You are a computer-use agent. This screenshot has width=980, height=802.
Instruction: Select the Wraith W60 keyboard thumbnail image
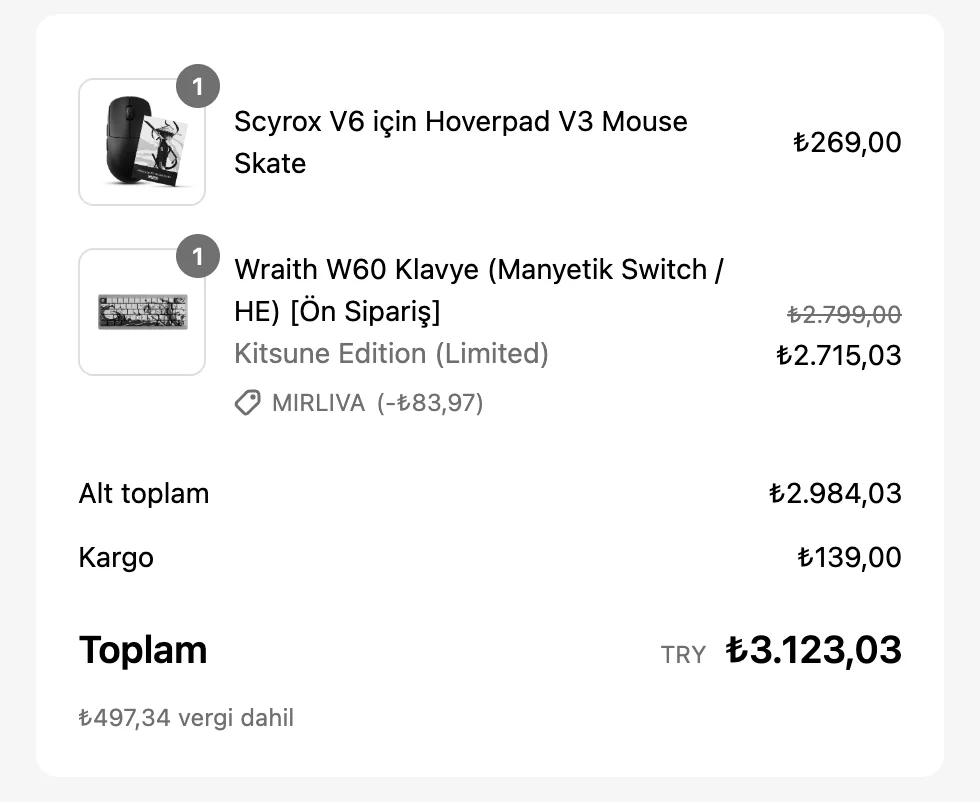click(141, 310)
